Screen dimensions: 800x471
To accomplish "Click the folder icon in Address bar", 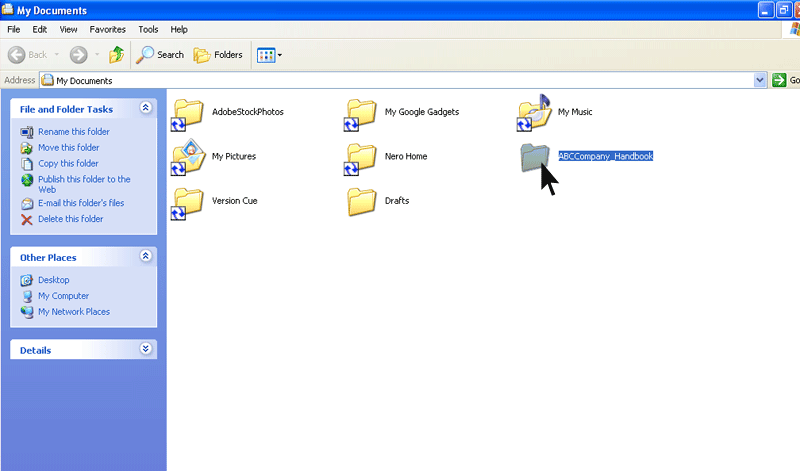I will [47, 80].
